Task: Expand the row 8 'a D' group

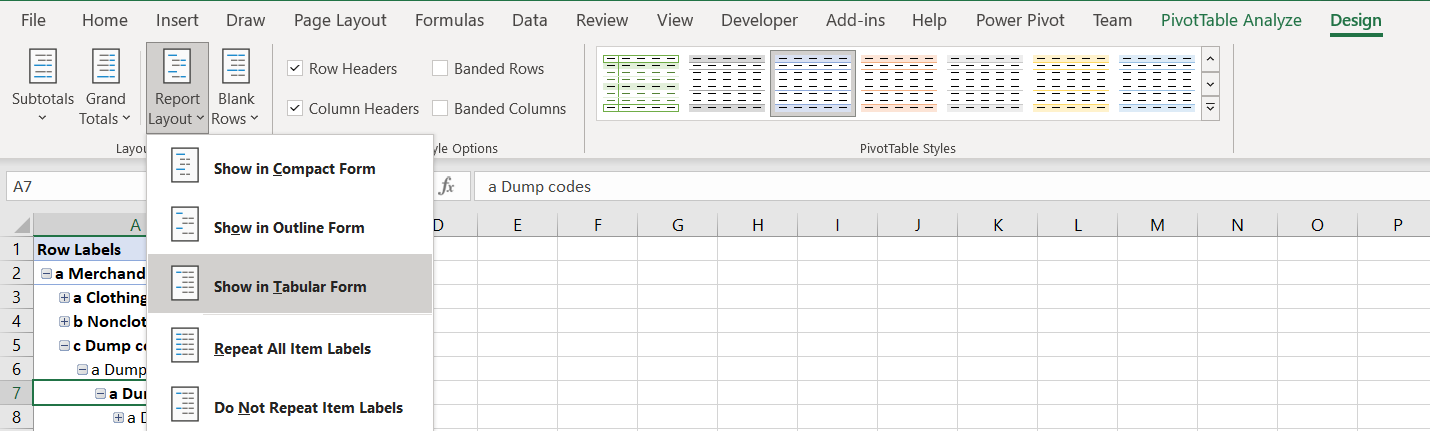Action: coord(118,417)
